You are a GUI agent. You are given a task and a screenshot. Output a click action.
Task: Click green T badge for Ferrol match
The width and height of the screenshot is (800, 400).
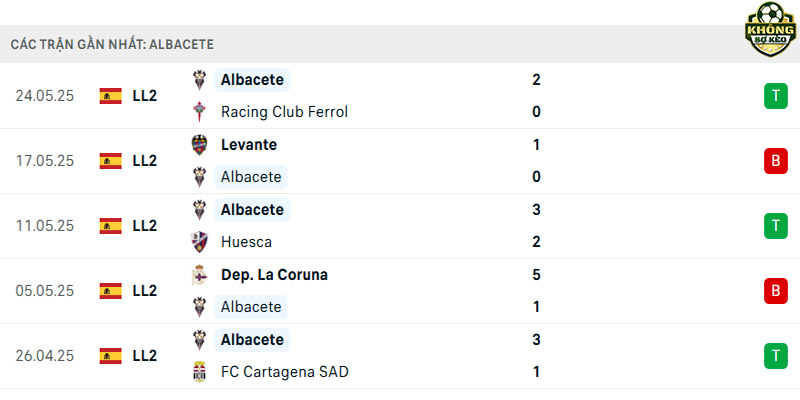click(x=776, y=96)
